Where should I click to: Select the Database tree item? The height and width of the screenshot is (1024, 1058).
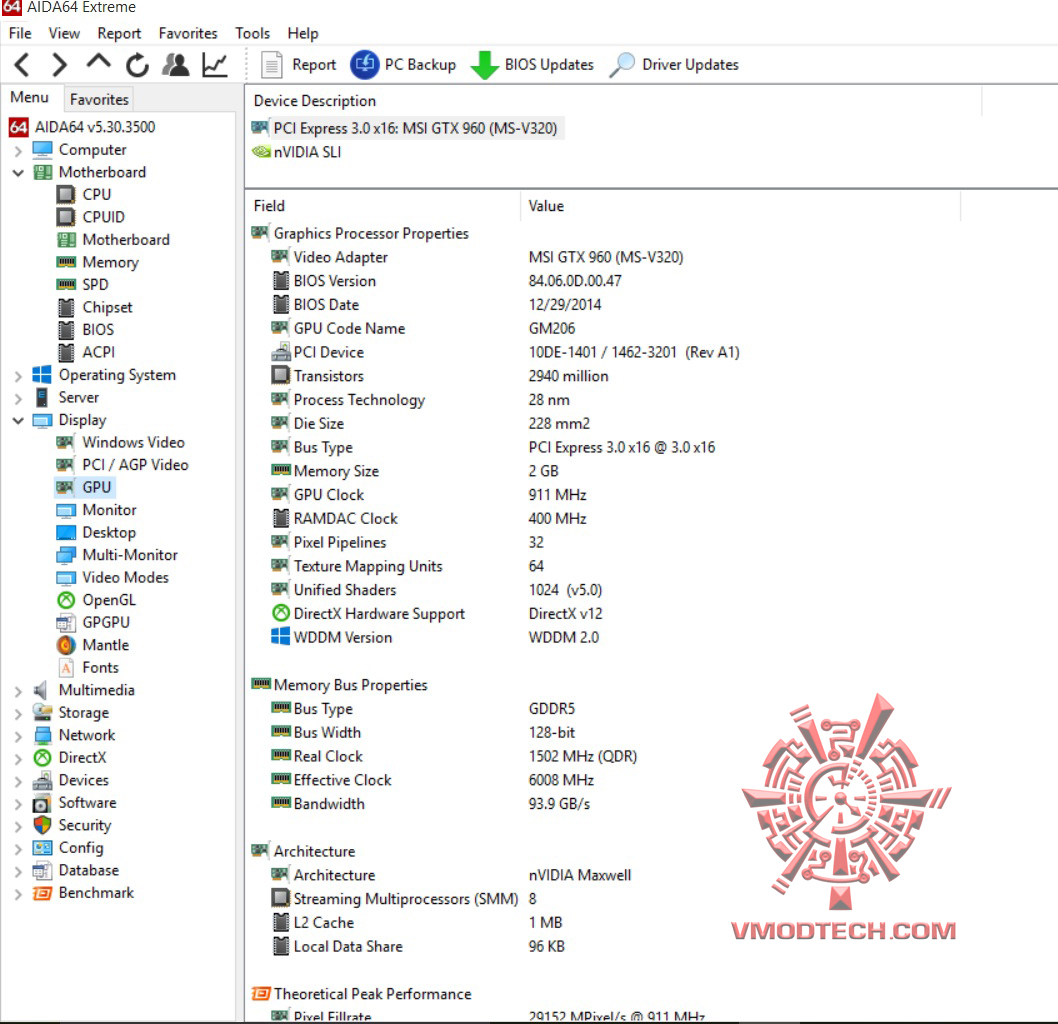tap(76, 871)
